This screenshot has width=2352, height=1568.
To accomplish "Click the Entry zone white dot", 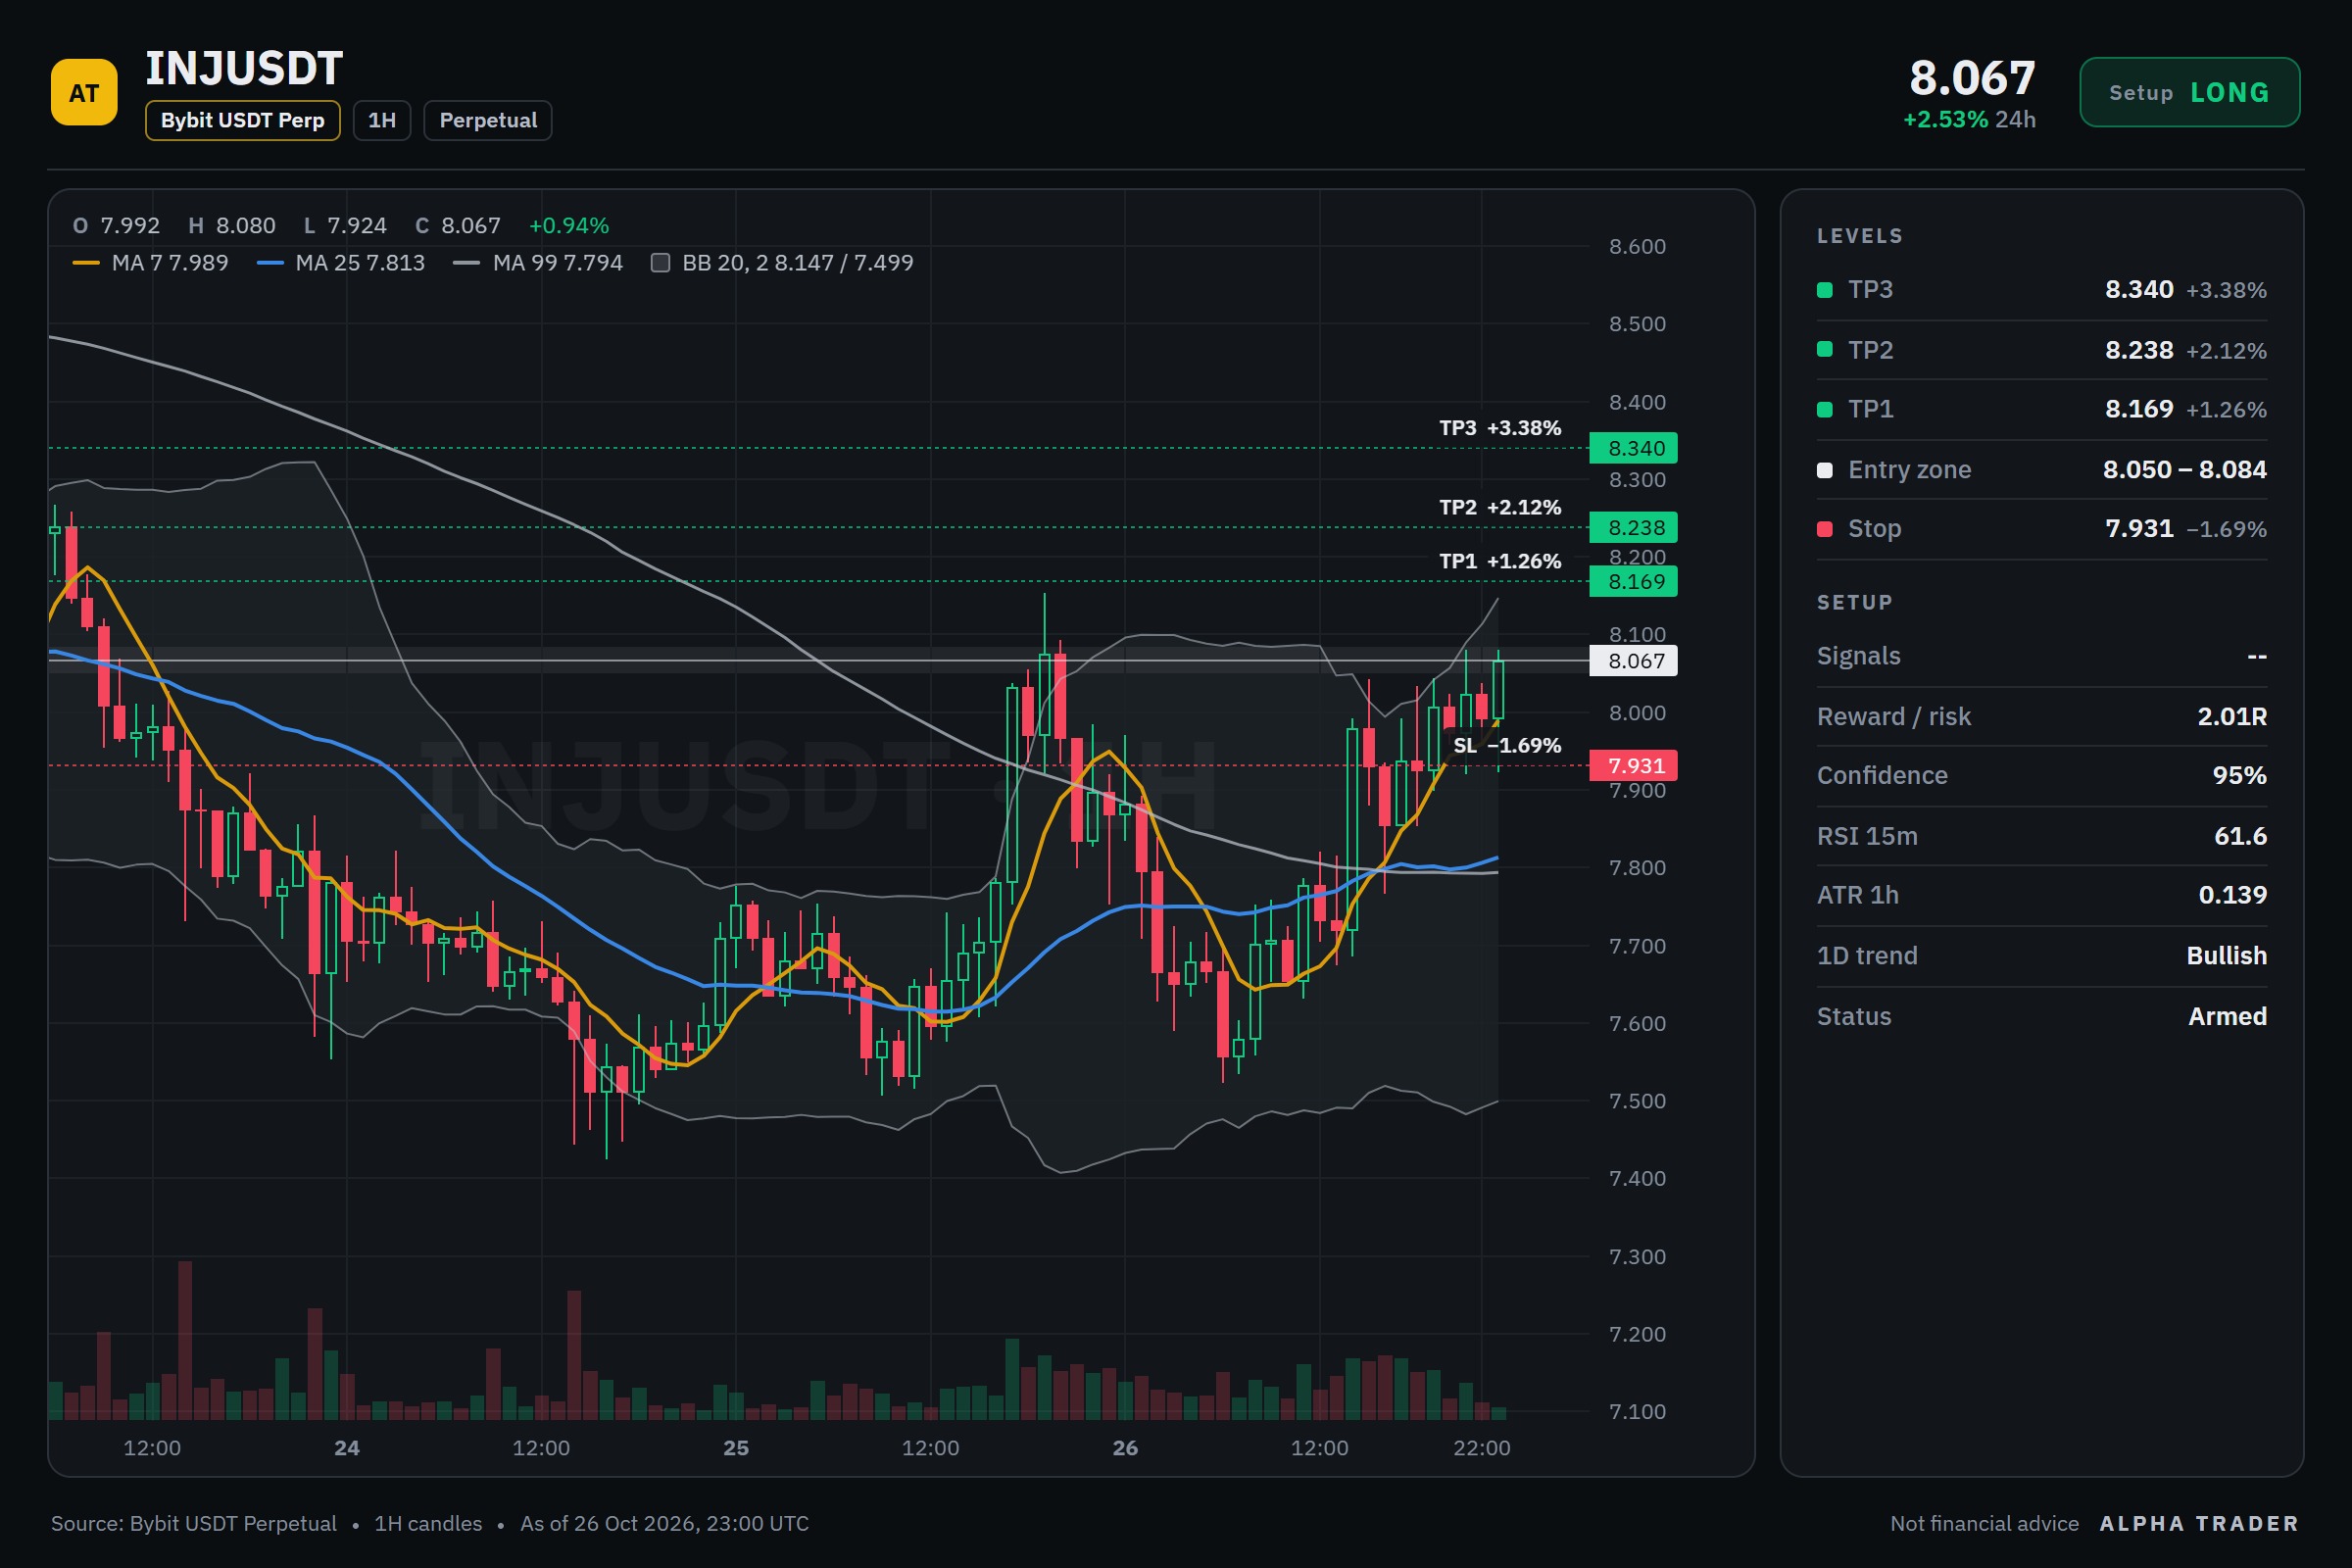I will click(1824, 469).
